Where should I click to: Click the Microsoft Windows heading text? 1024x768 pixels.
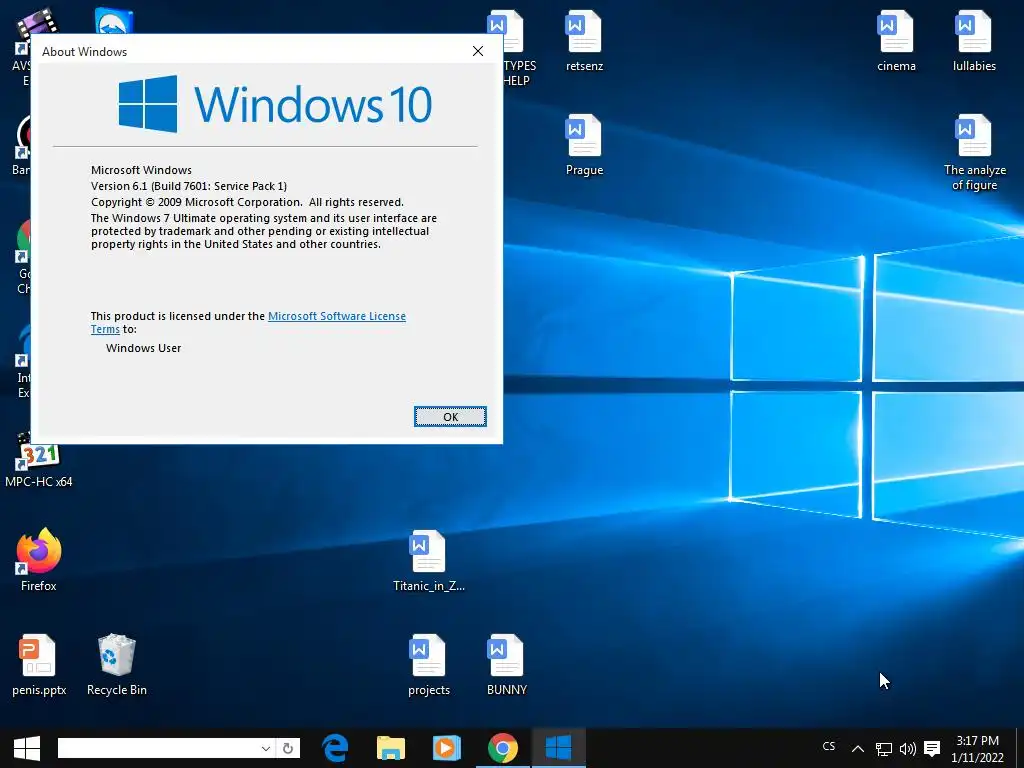(141, 170)
